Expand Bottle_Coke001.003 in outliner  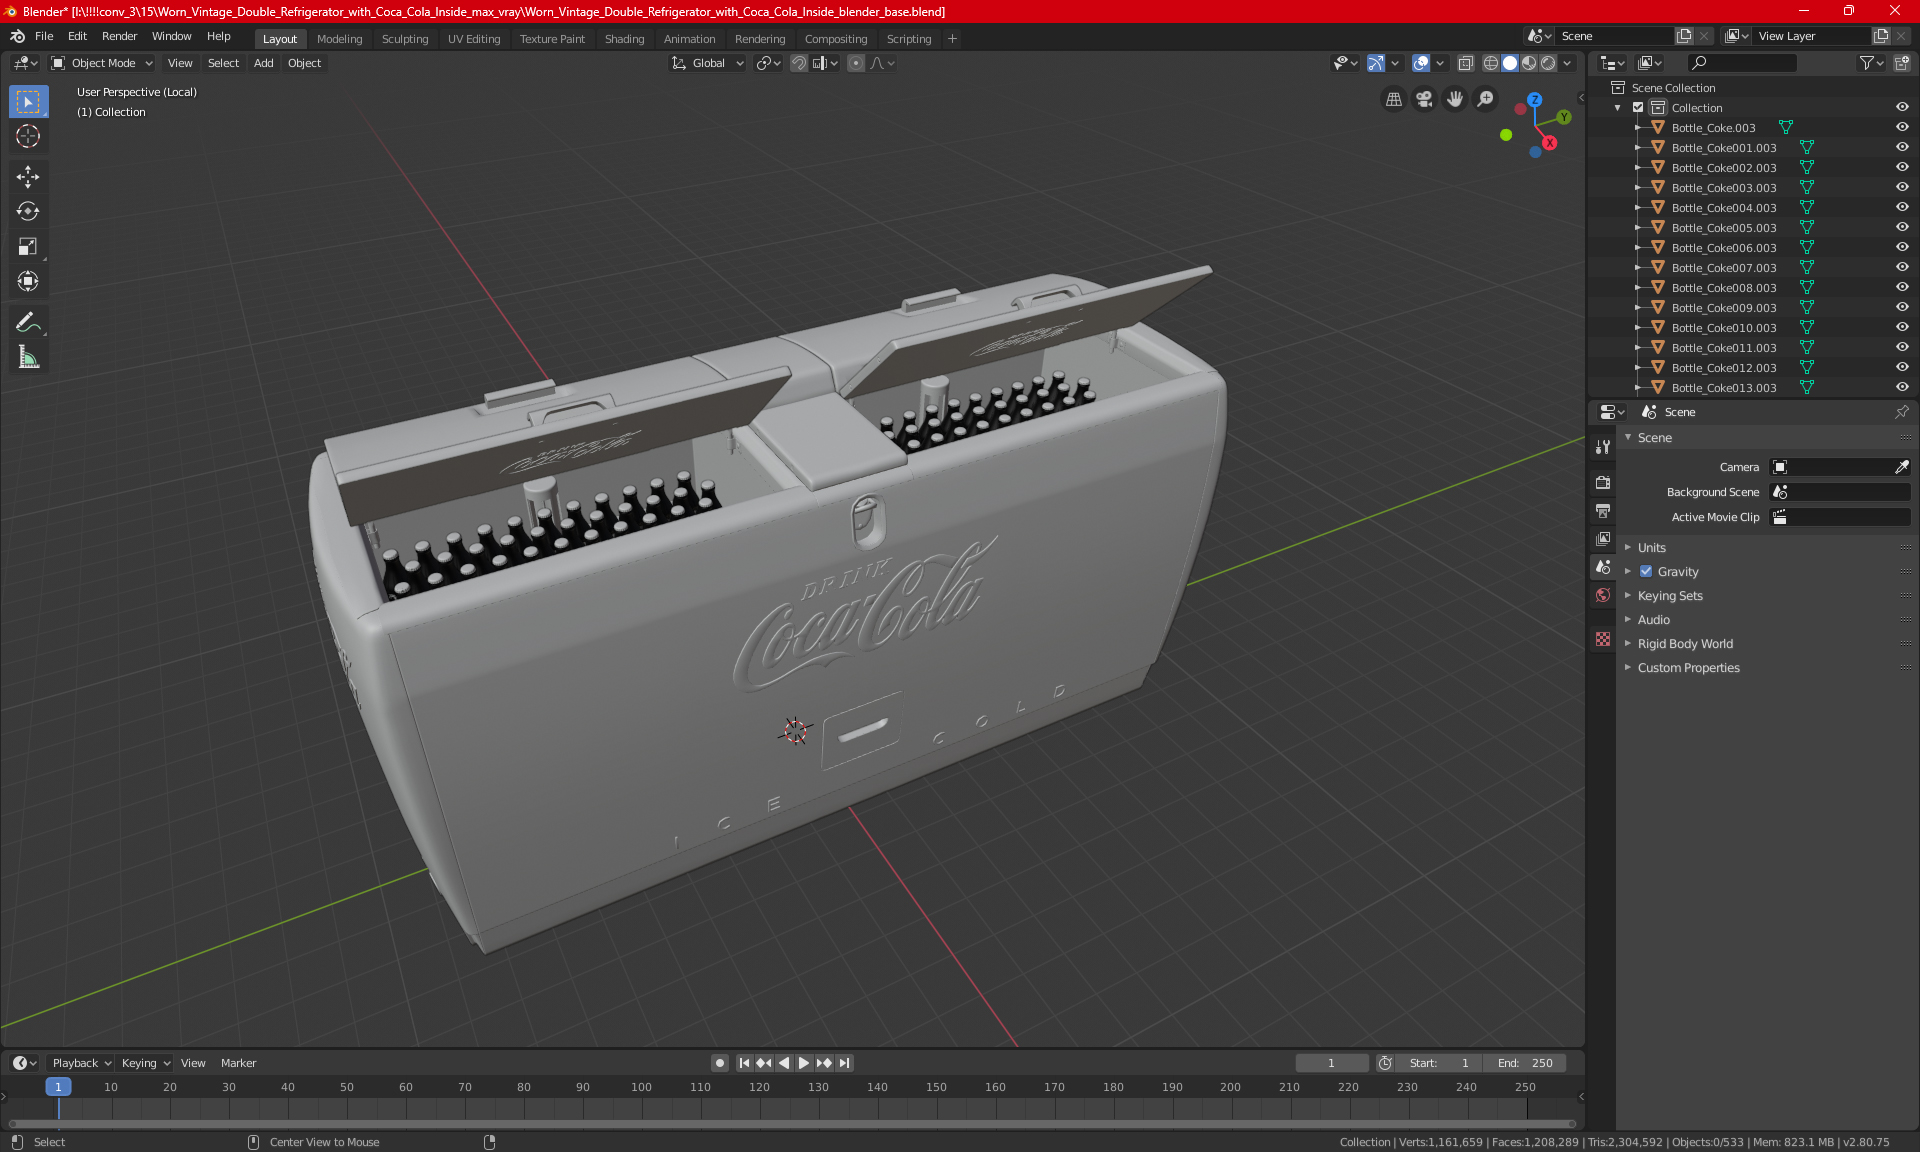pos(1637,148)
